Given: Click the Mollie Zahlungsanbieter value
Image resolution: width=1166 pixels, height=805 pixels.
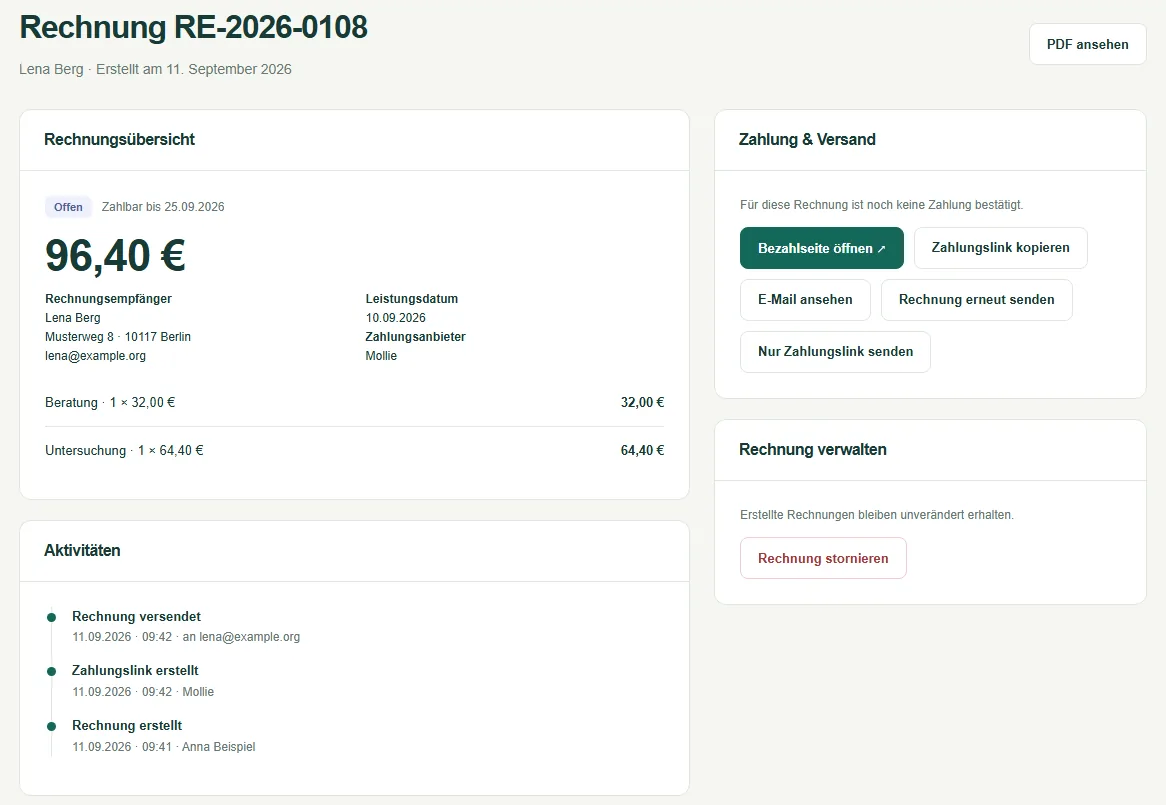Looking at the screenshot, I should click(x=381, y=356).
